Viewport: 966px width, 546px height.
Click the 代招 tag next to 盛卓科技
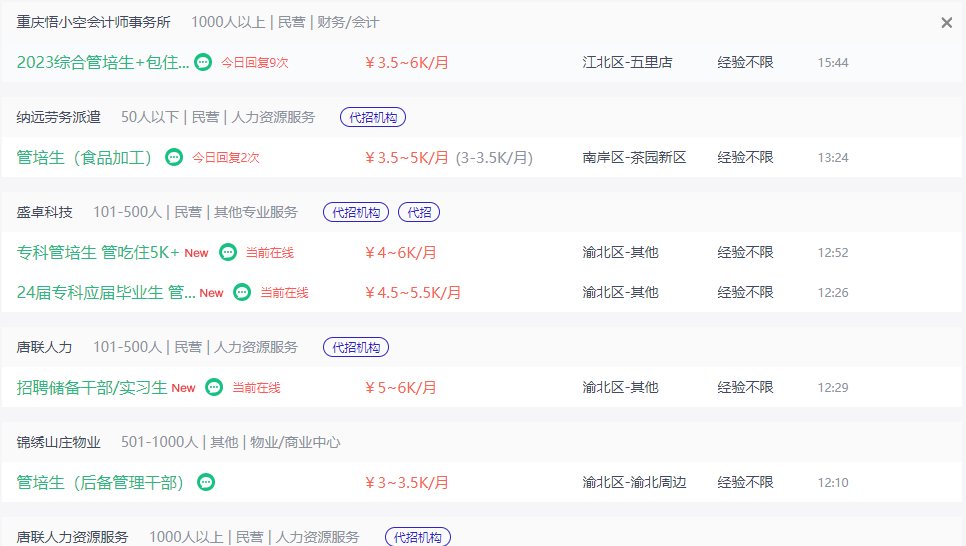[x=419, y=212]
